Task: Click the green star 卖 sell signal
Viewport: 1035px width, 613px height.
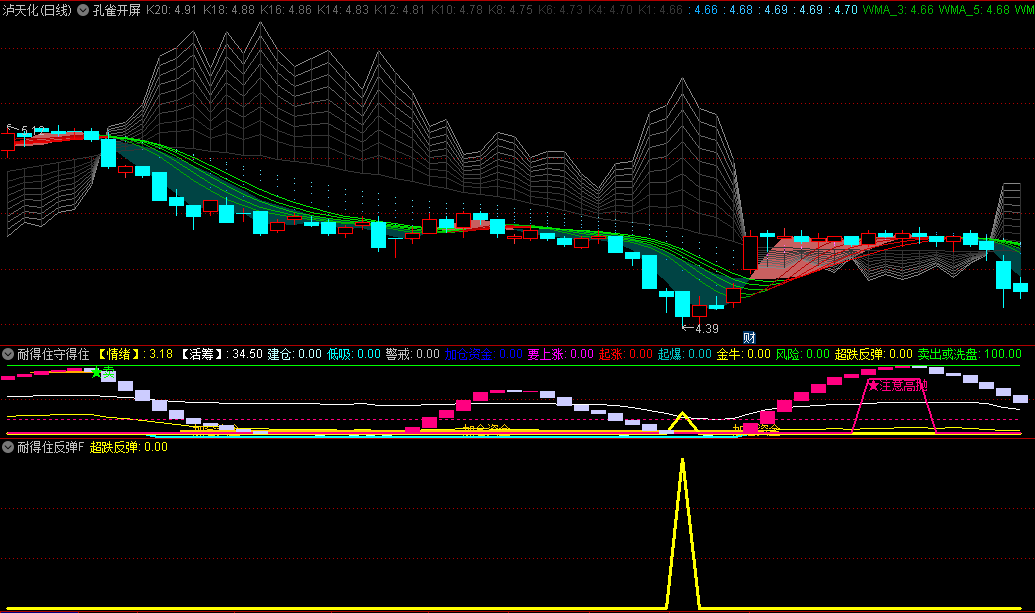Action: [x=103, y=373]
